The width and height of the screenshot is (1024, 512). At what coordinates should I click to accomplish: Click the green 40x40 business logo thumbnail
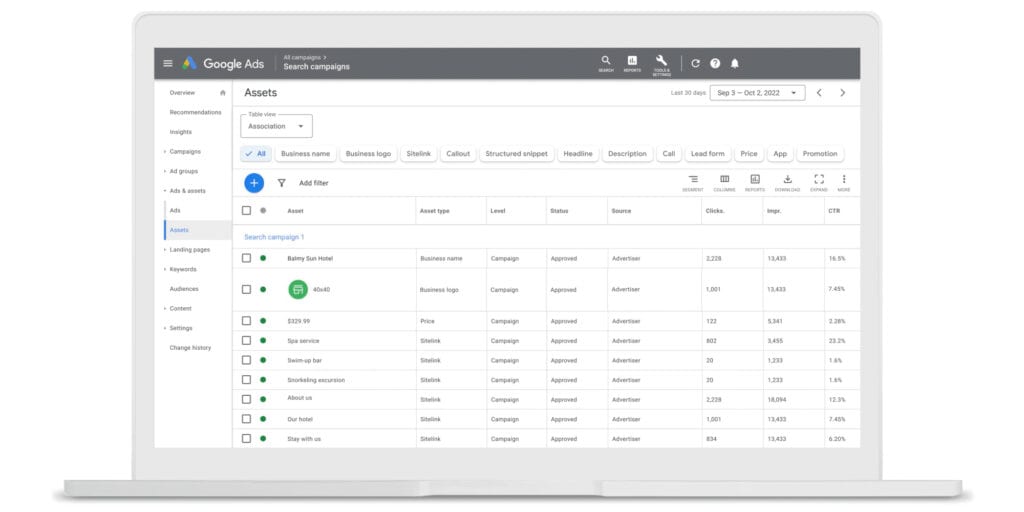298,289
